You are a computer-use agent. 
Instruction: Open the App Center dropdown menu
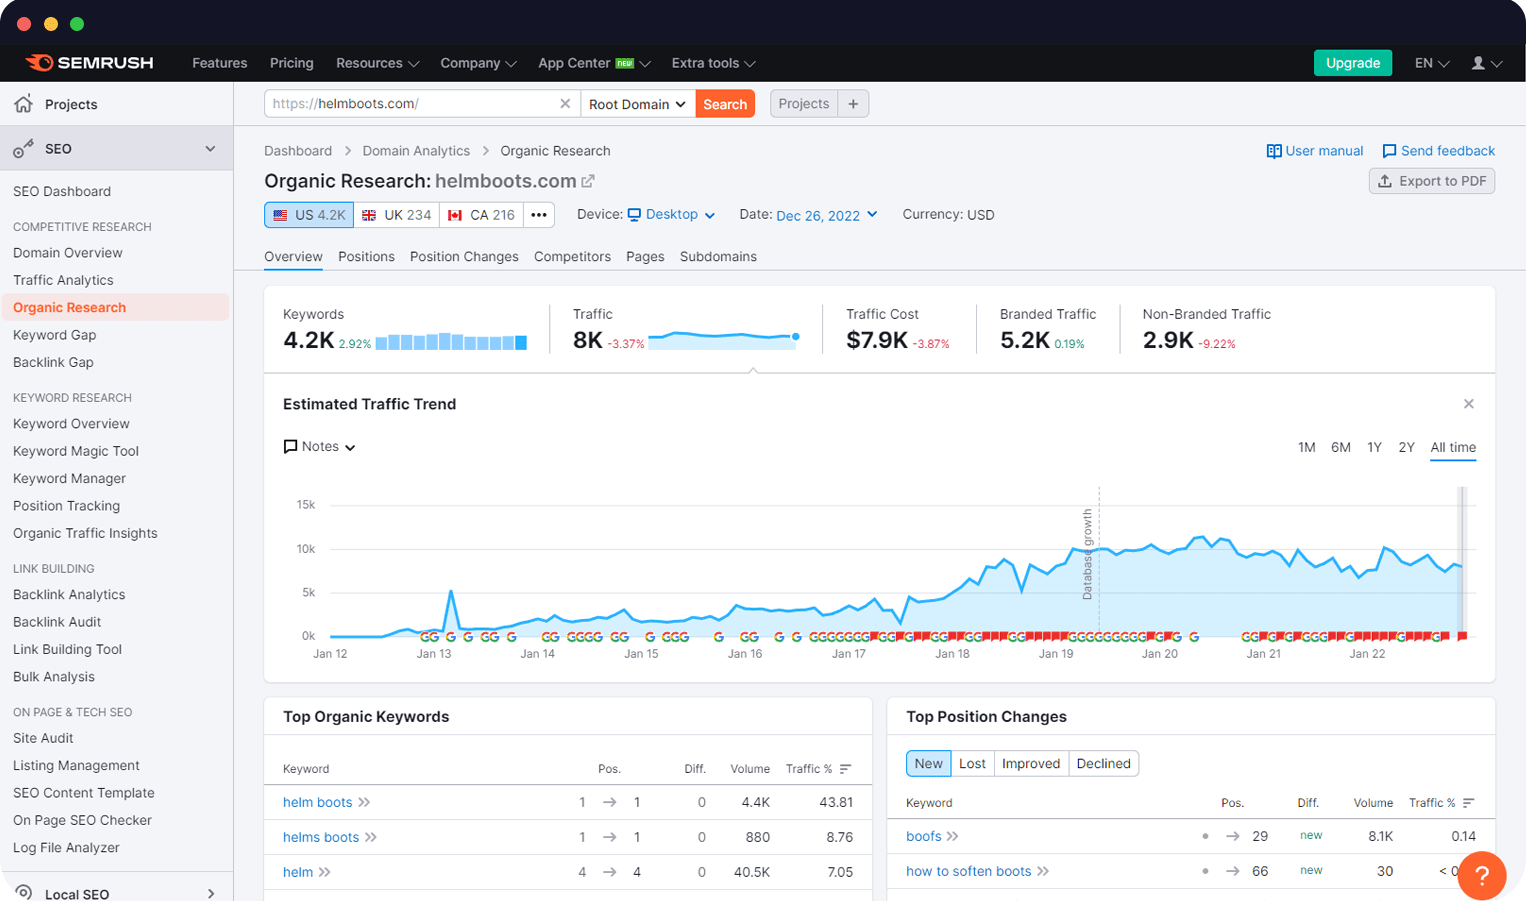point(594,63)
